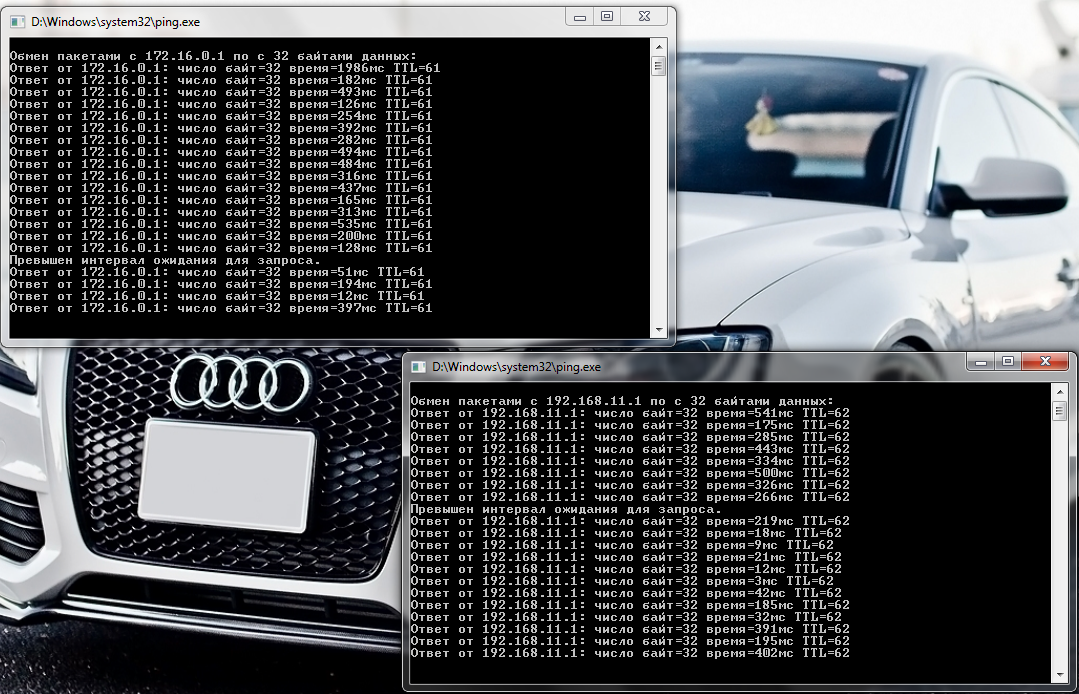Click the reply line with время=484мс

point(221,164)
